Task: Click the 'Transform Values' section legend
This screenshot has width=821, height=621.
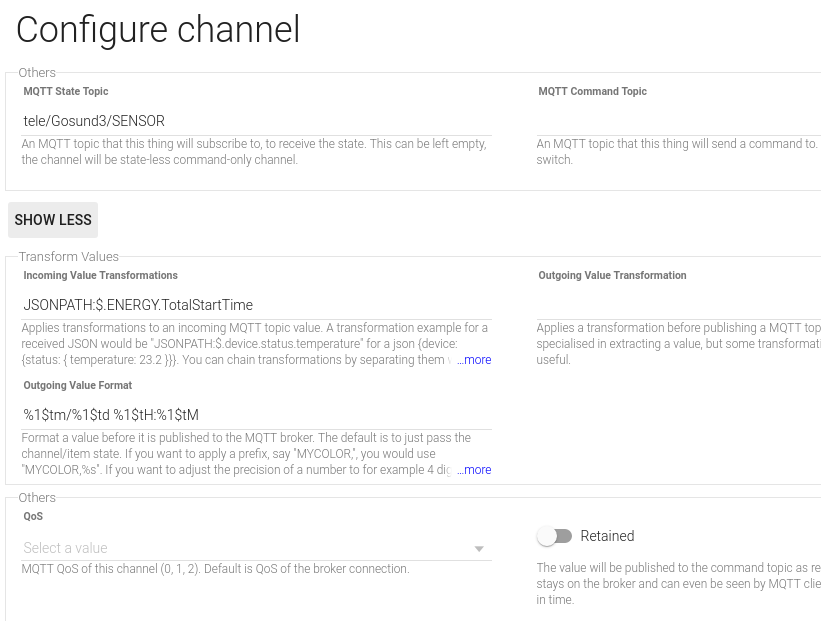Action: click(68, 257)
